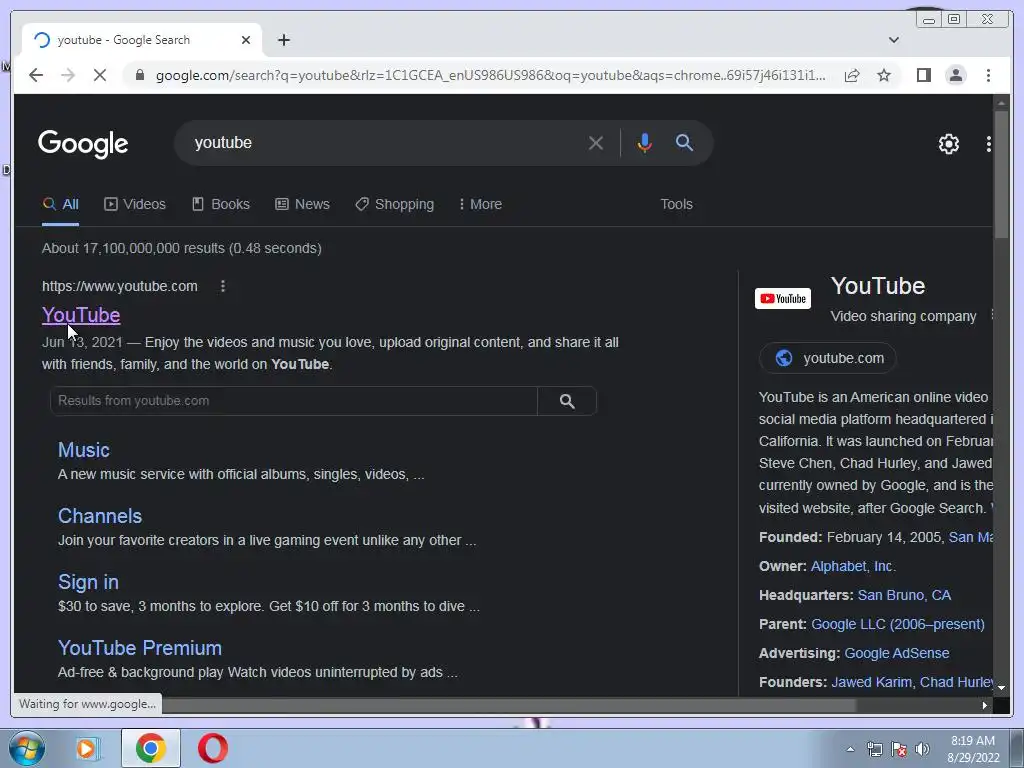Viewport: 1024px width, 768px height.
Task: Open the Chrome three-dot menu
Action: pos(988,75)
